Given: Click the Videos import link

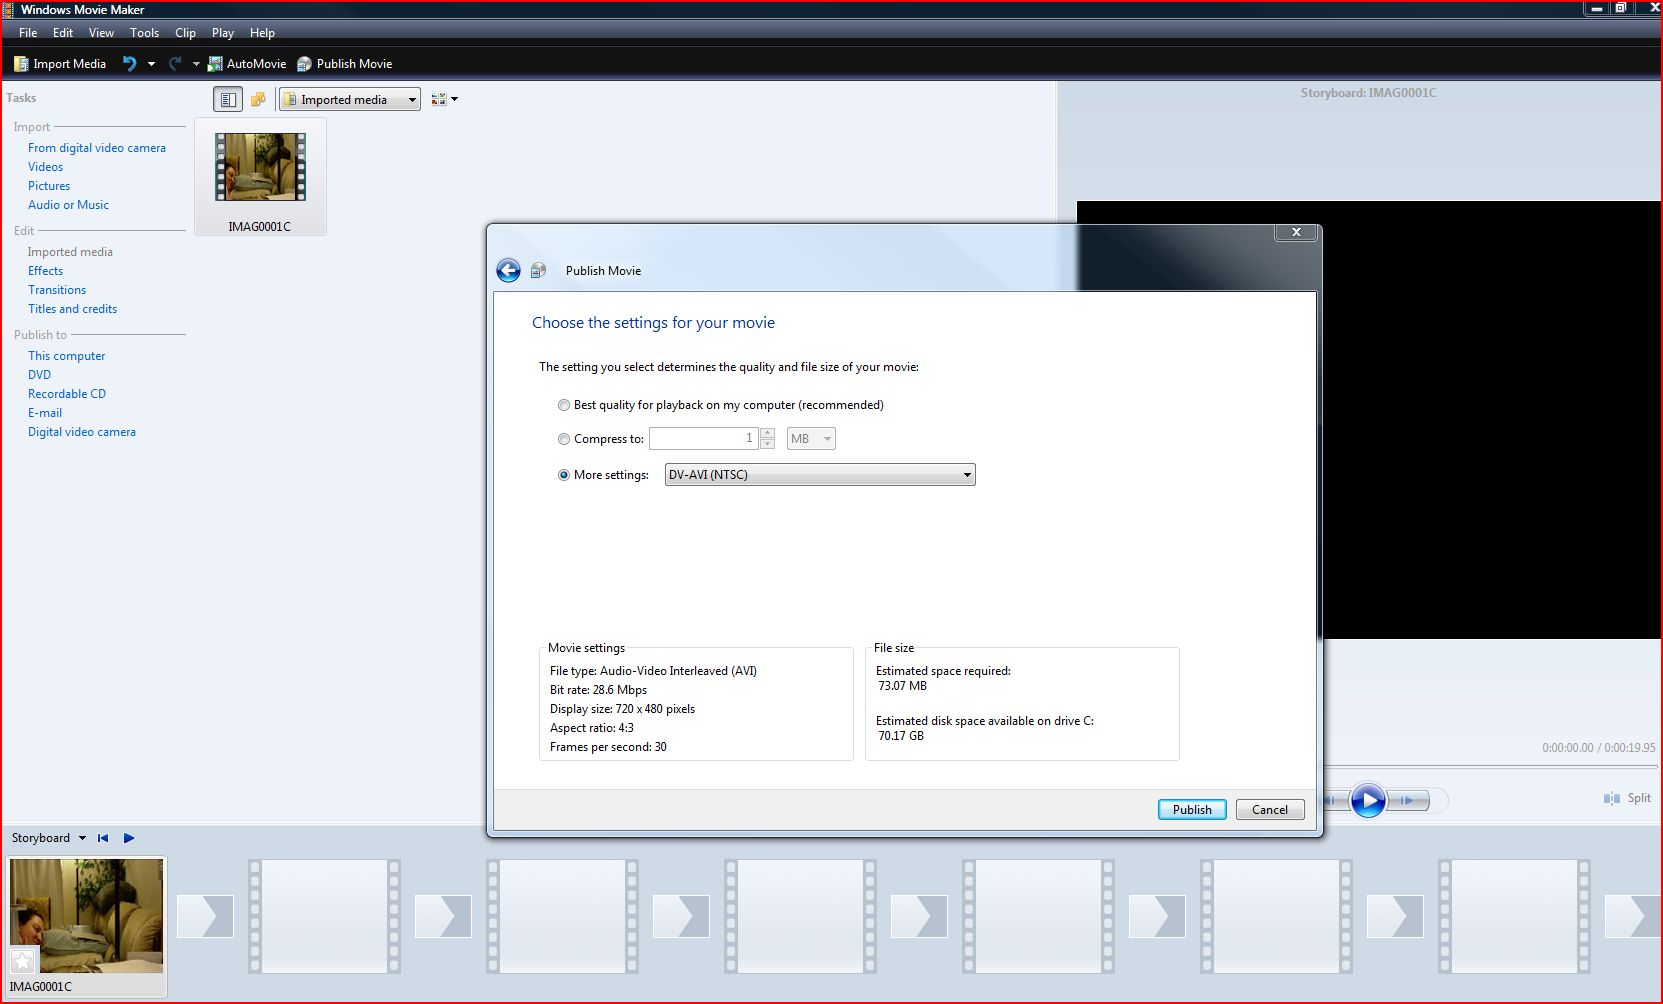Looking at the screenshot, I should click(45, 167).
